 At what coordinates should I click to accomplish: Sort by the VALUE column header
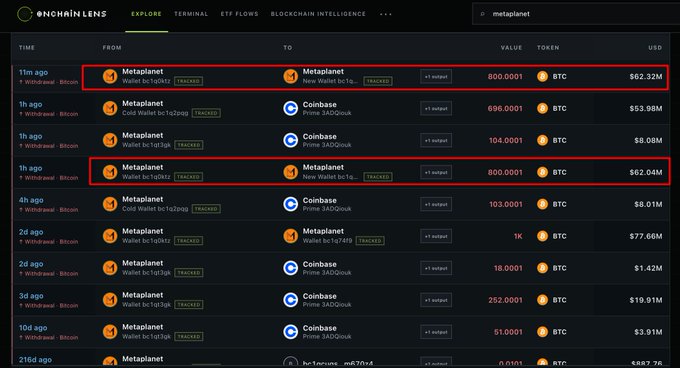(511, 48)
